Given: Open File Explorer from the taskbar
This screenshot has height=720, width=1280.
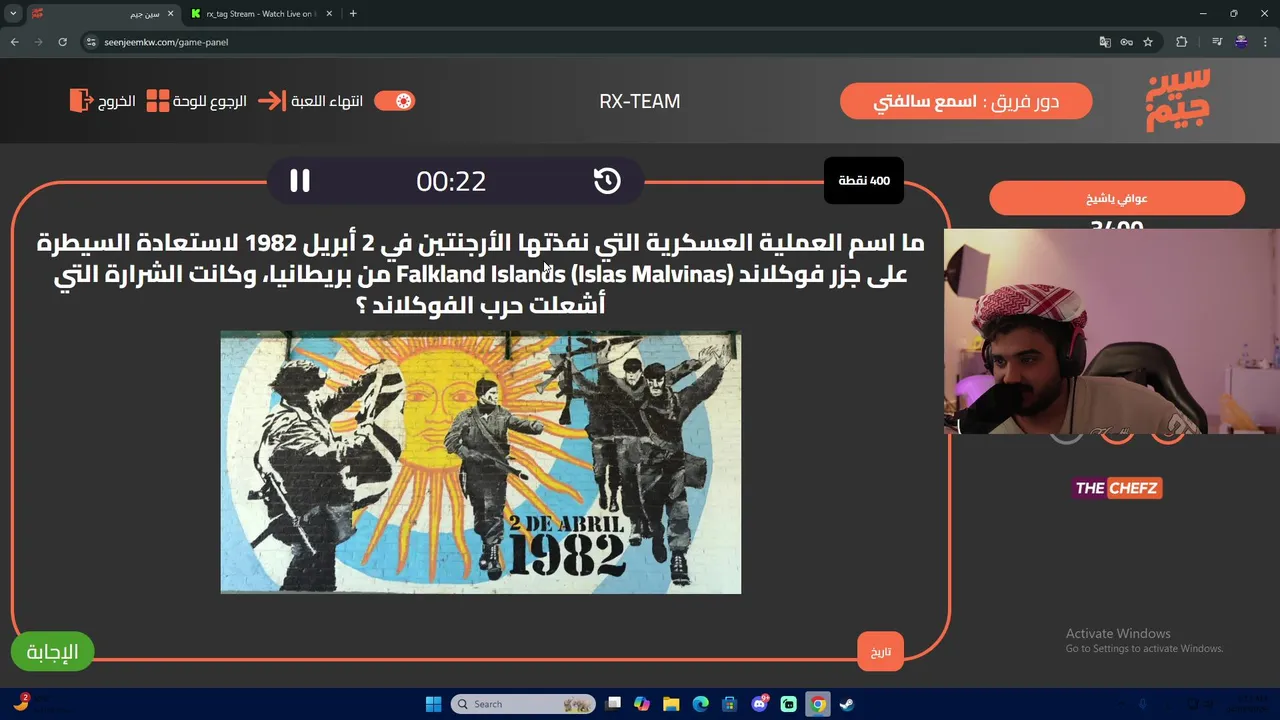Looking at the screenshot, I should tap(671, 704).
